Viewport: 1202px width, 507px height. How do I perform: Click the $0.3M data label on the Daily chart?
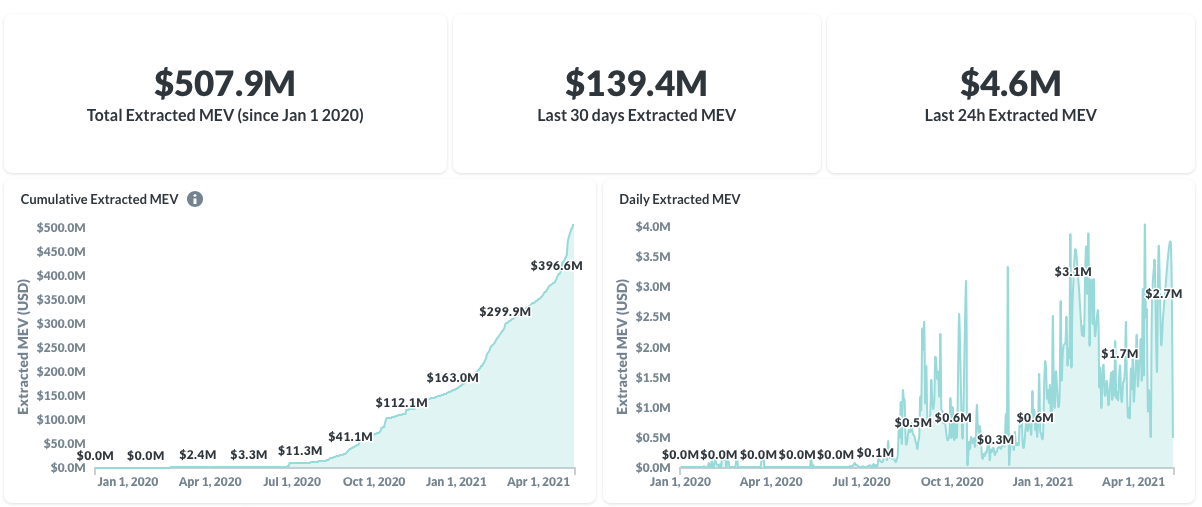click(996, 440)
